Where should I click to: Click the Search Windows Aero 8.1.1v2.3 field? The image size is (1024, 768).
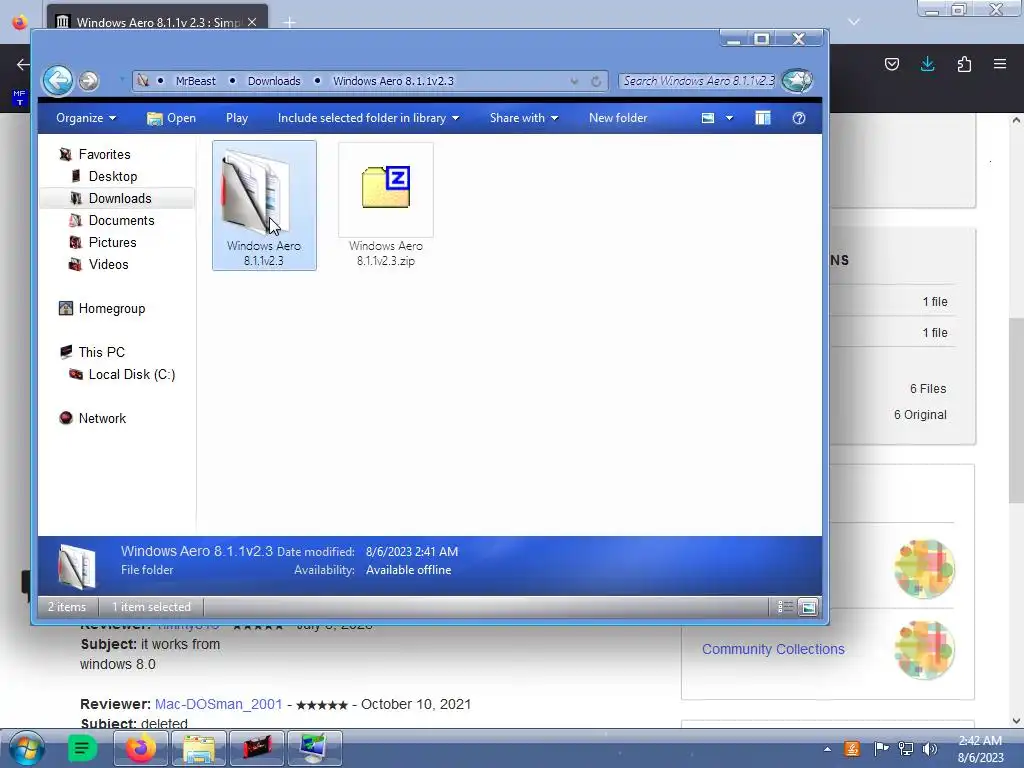[697, 81]
